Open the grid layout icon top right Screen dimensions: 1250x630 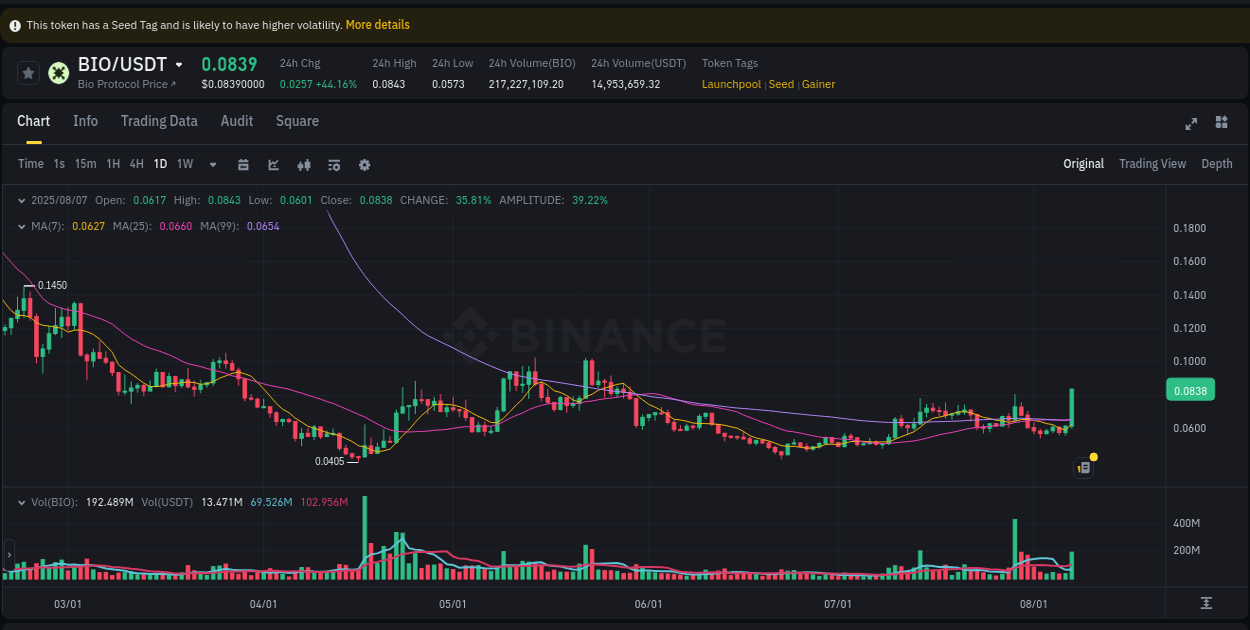[1221, 122]
